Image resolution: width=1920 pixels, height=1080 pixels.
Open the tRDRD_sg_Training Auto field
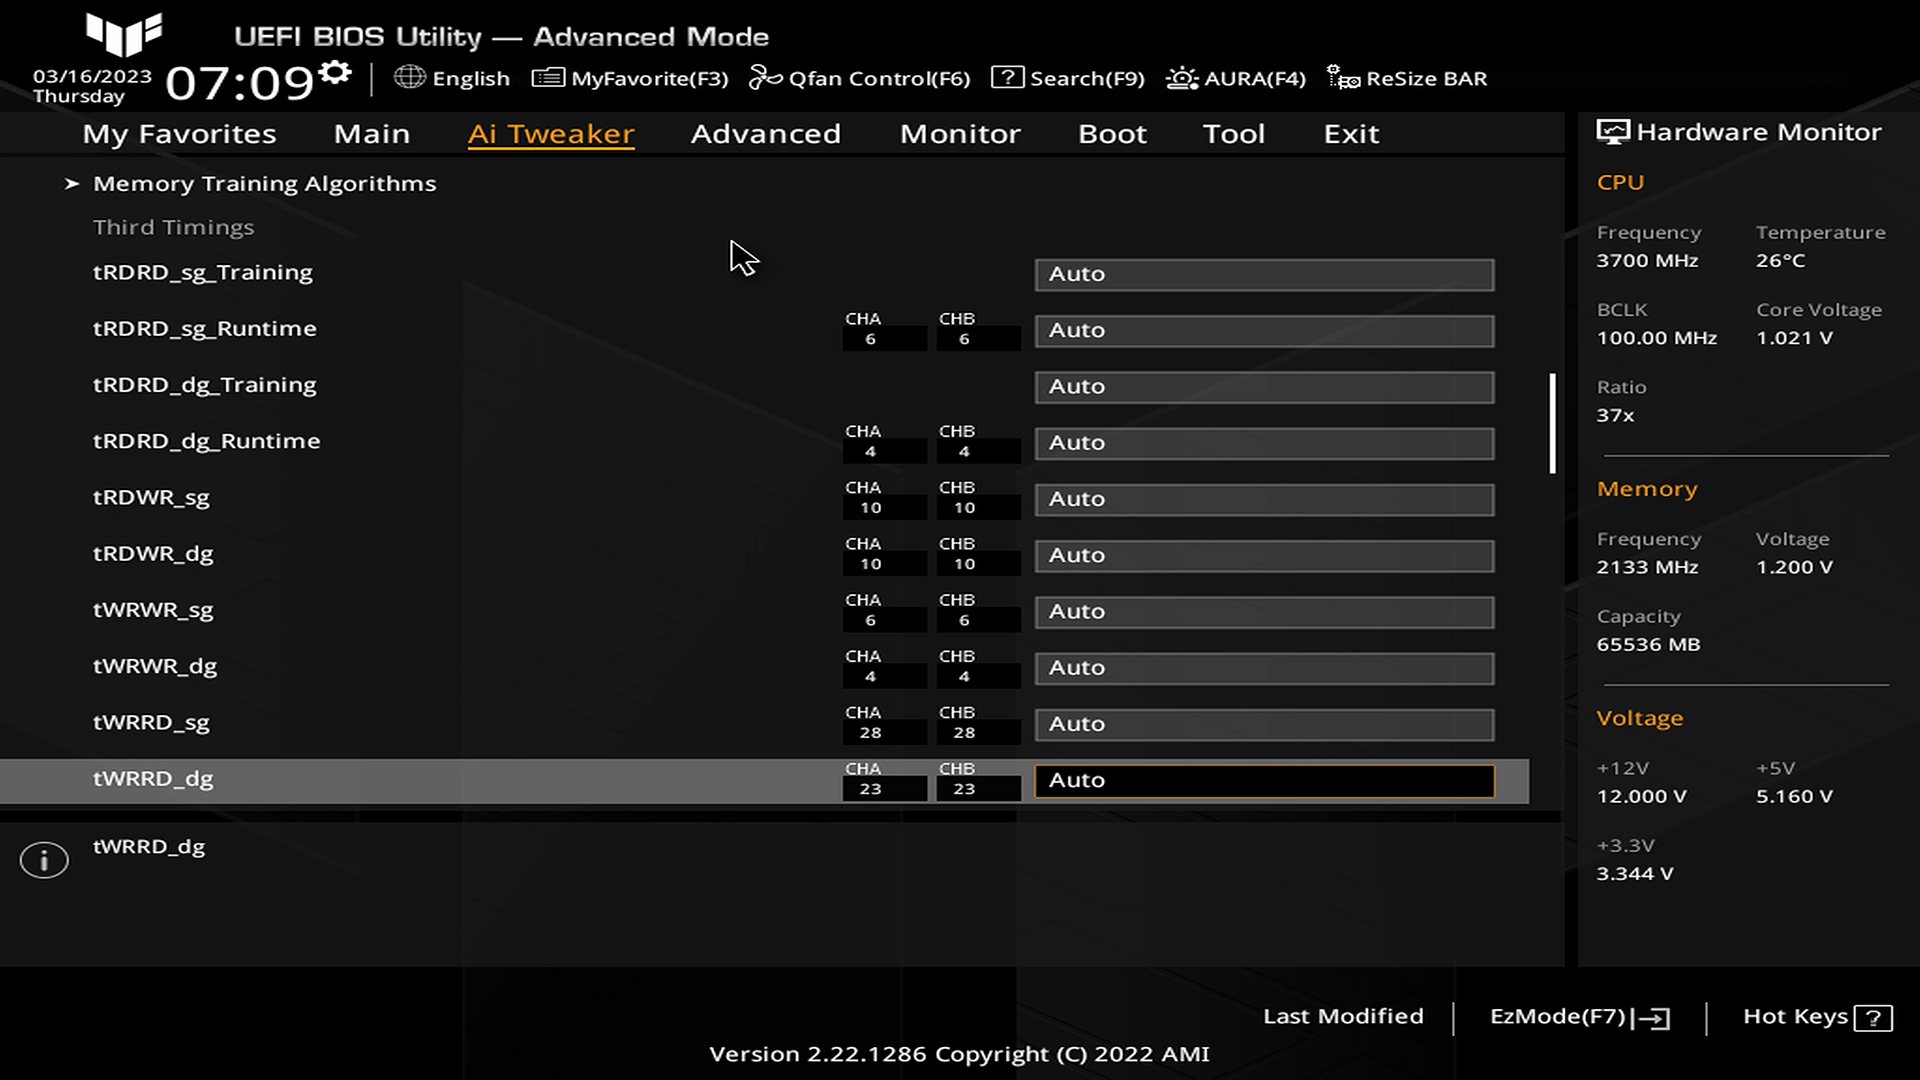(1264, 274)
